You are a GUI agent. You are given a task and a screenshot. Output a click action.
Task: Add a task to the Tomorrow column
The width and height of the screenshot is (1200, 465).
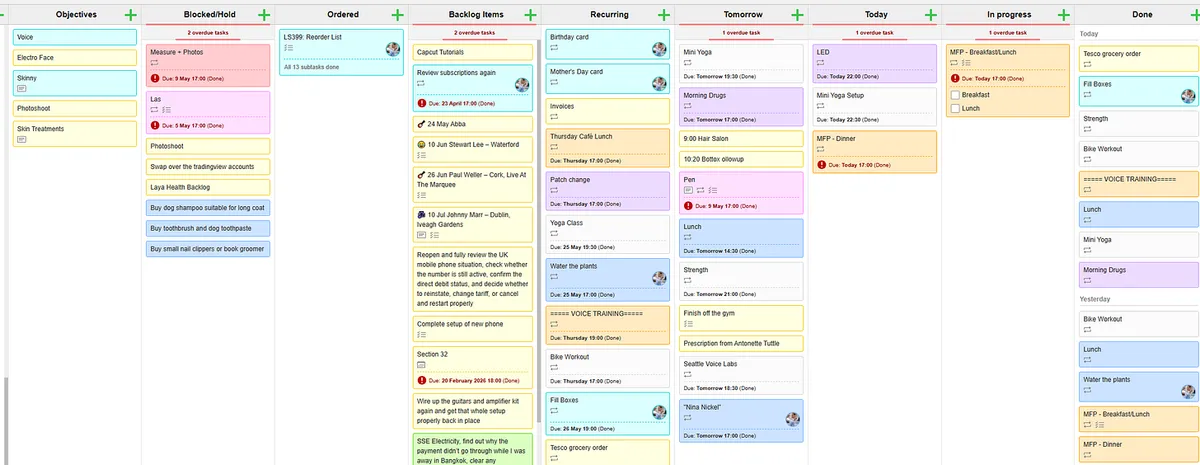click(797, 15)
